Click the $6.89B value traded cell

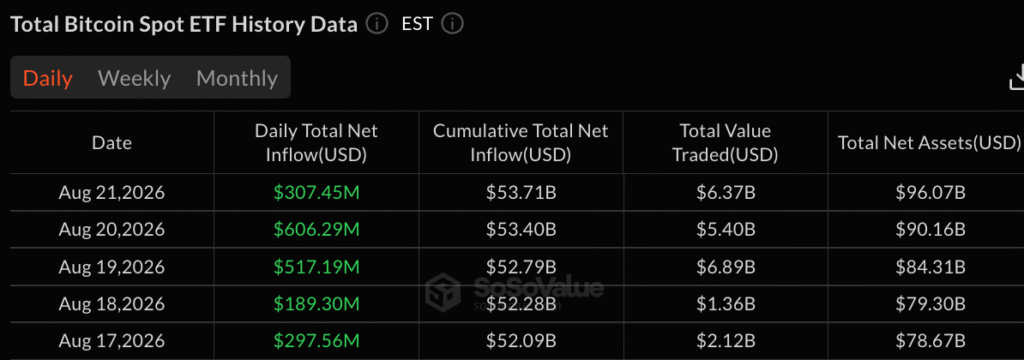tap(725, 267)
